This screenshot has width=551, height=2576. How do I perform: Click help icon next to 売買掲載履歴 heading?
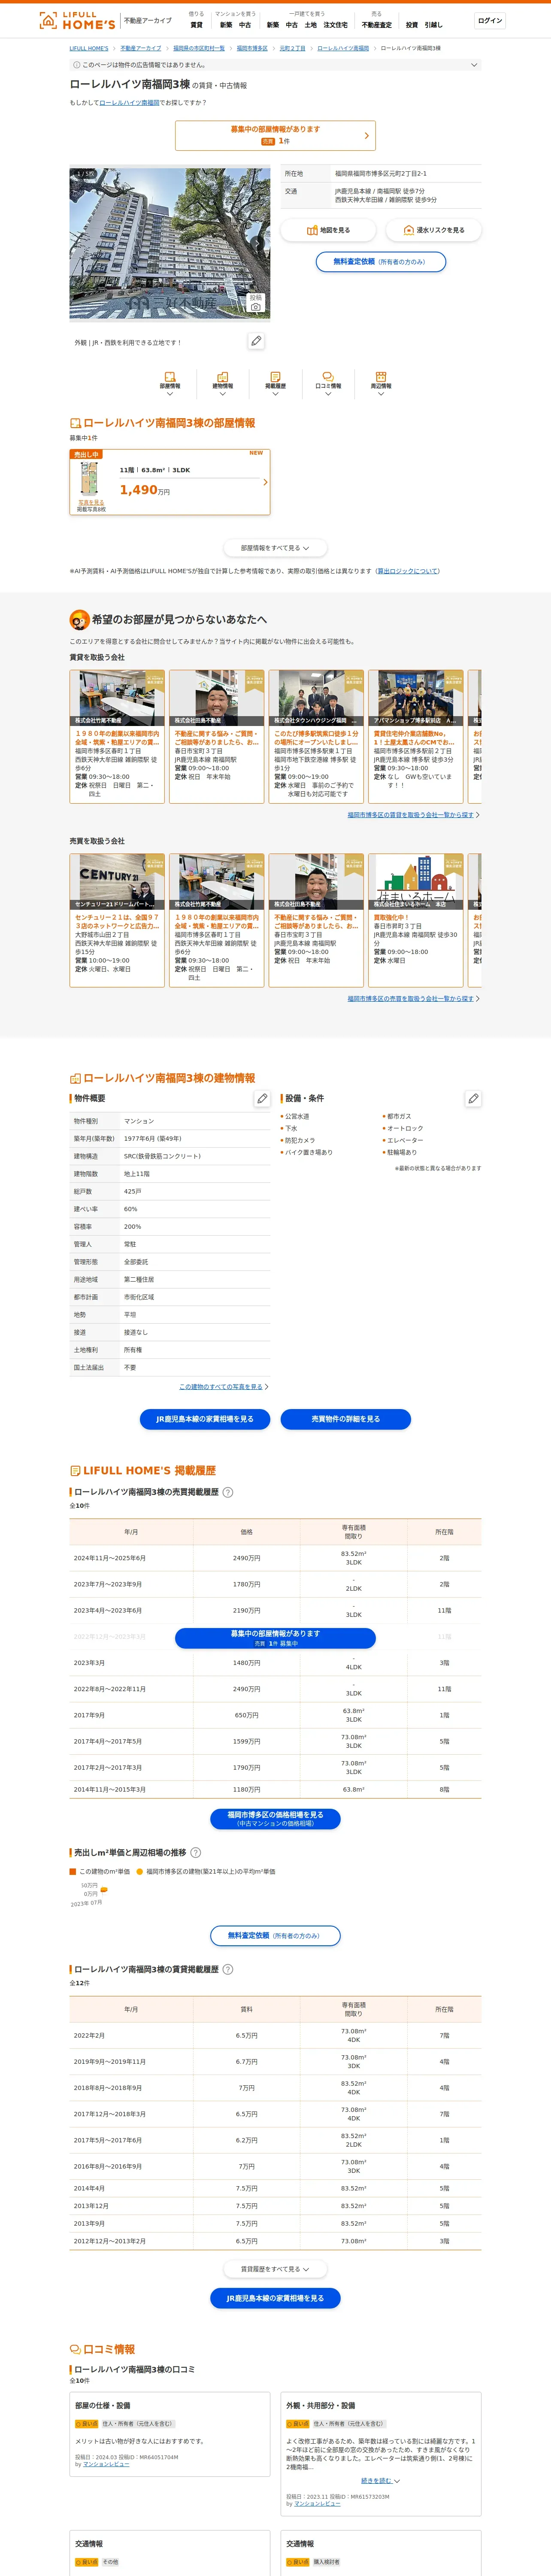[x=227, y=1492]
